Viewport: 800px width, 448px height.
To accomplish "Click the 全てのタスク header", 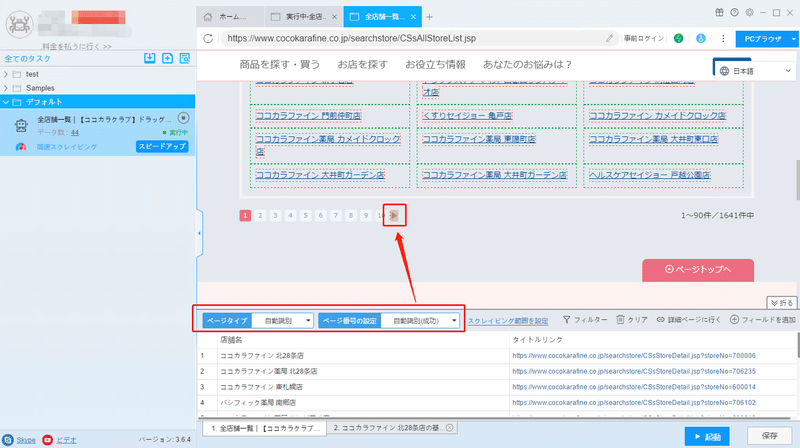I will [x=28, y=59].
